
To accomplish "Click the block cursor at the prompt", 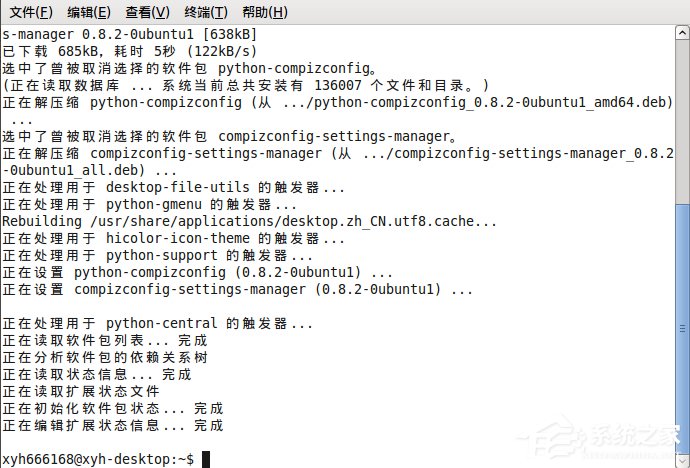I will pos(205,459).
